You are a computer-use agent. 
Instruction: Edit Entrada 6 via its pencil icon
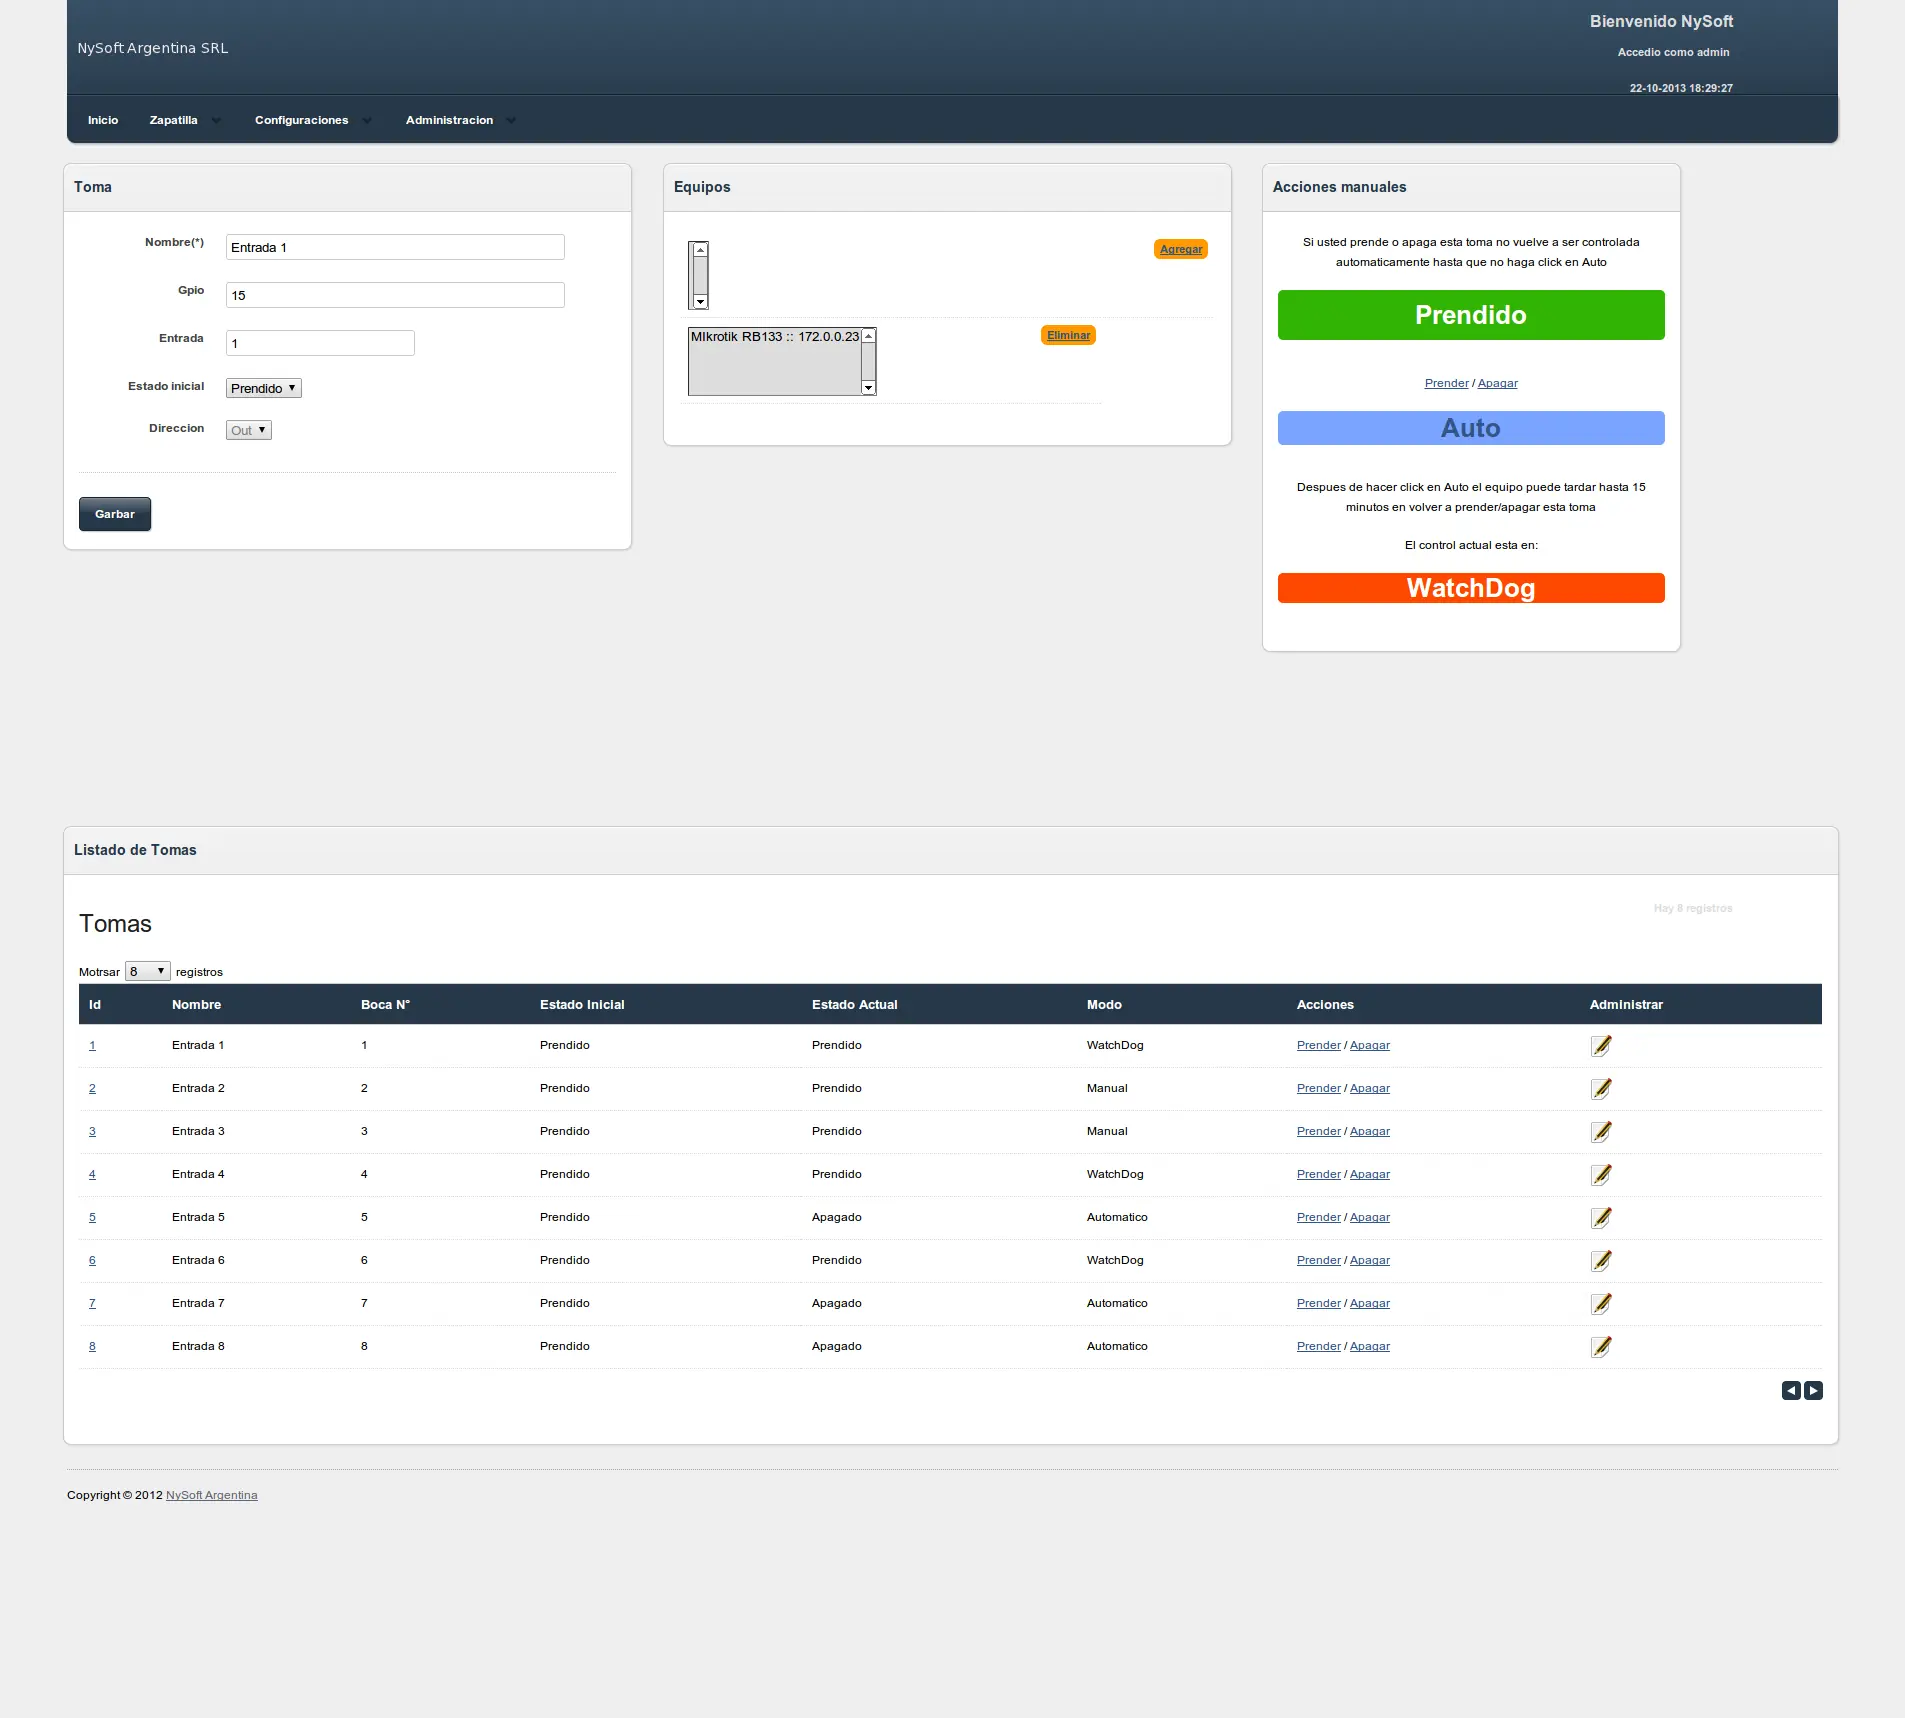1601,1260
